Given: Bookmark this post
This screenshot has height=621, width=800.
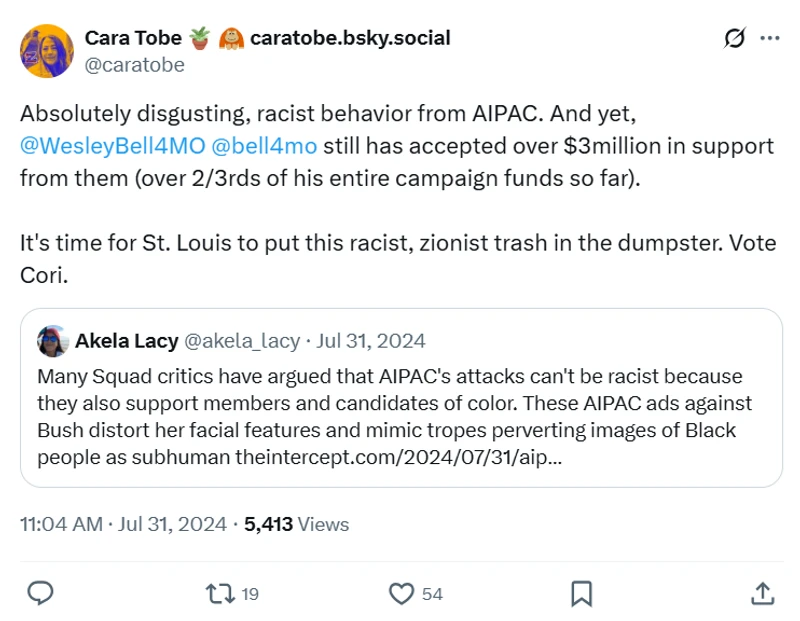Looking at the screenshot, I should 581,593.
